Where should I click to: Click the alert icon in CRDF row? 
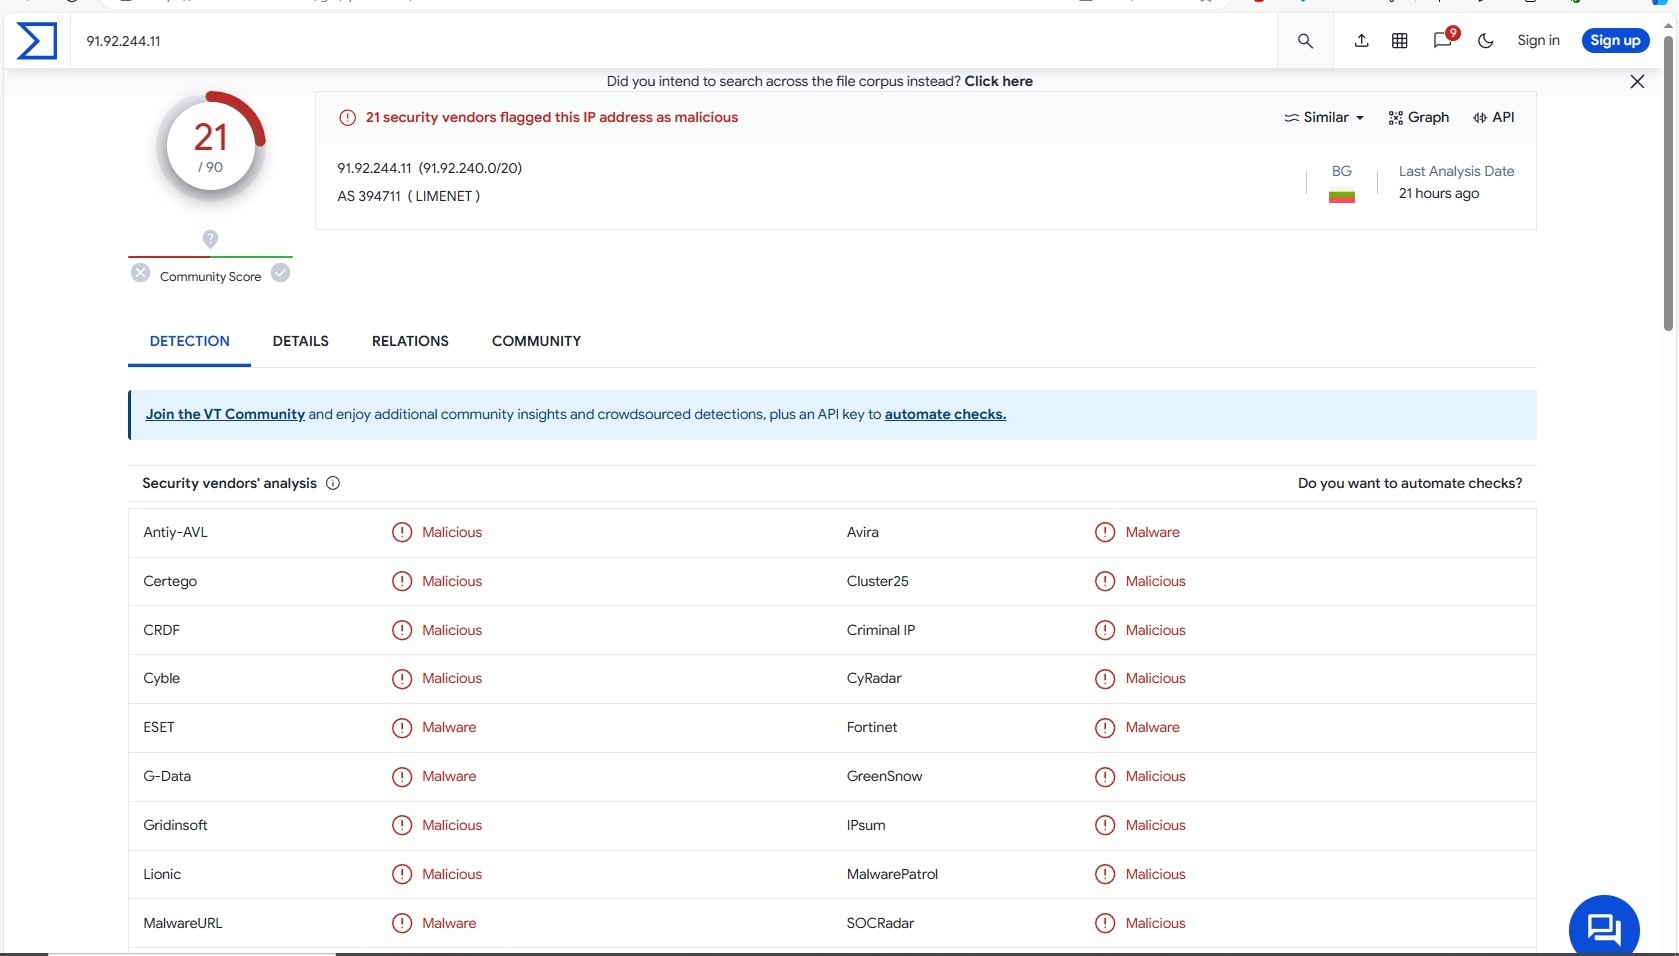click(x=402, y=630)
